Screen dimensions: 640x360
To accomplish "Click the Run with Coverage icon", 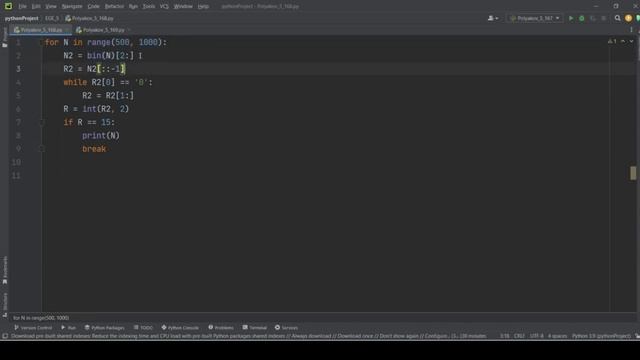I will tap(593, 18).
